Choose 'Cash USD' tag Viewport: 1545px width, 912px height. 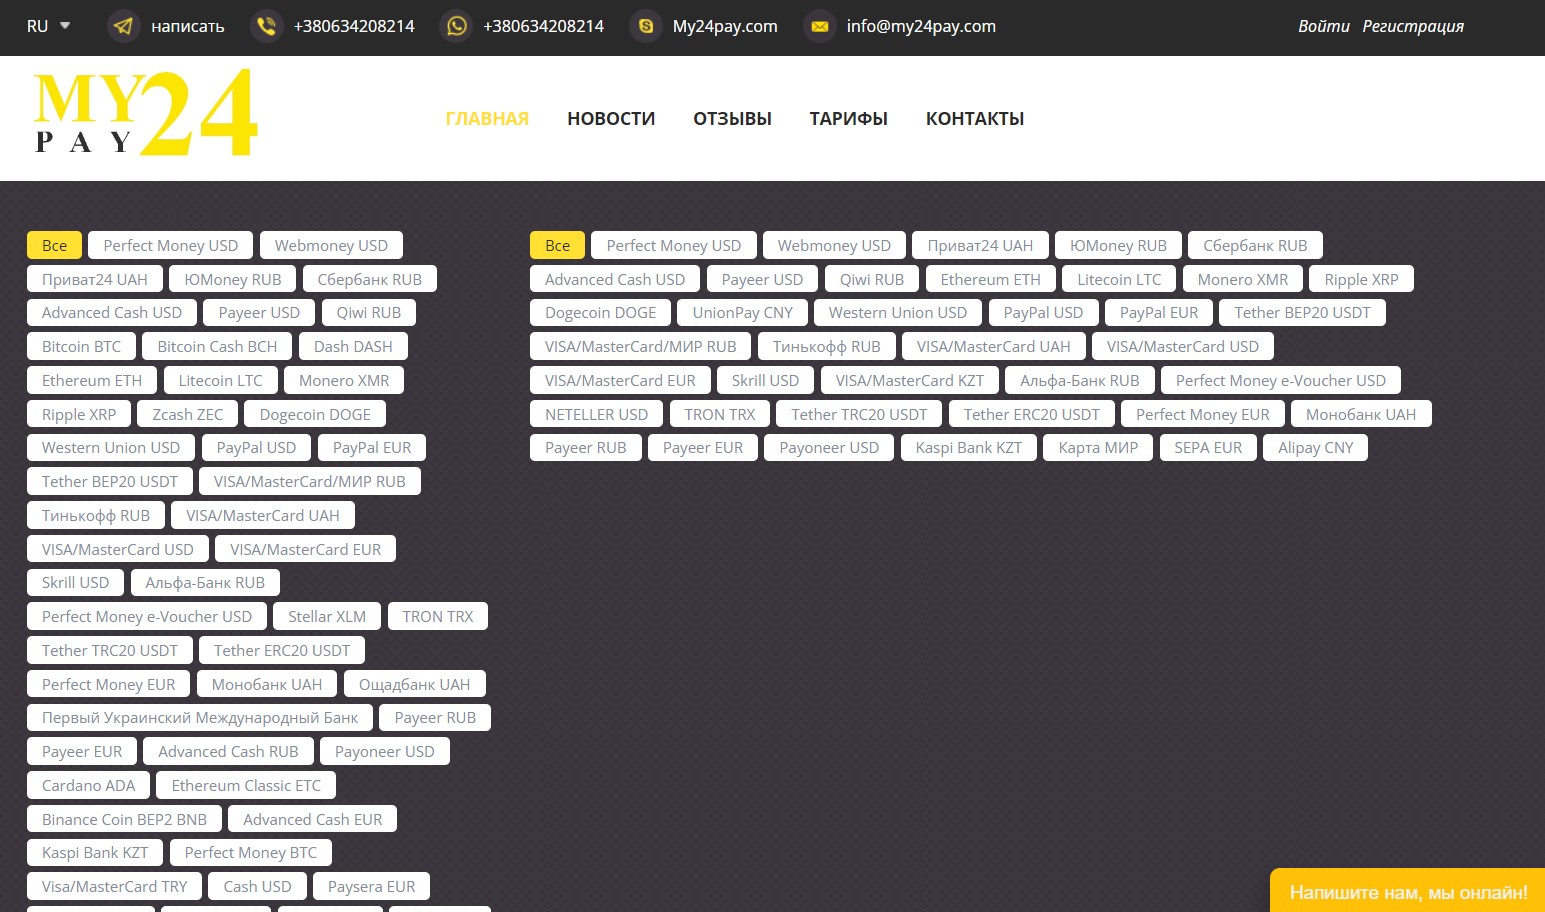click(x=257, y=887)
